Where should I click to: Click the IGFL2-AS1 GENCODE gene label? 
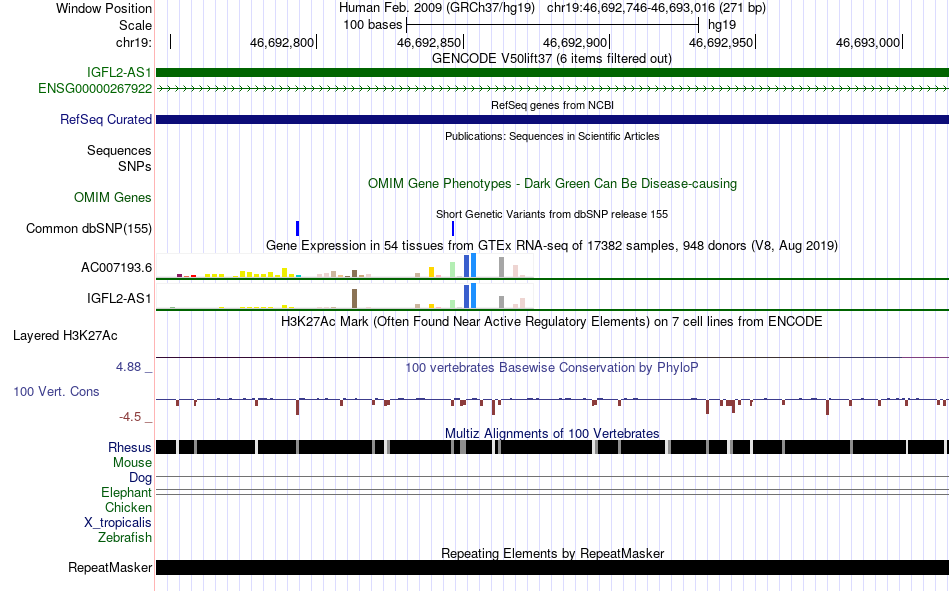(119, 73)
